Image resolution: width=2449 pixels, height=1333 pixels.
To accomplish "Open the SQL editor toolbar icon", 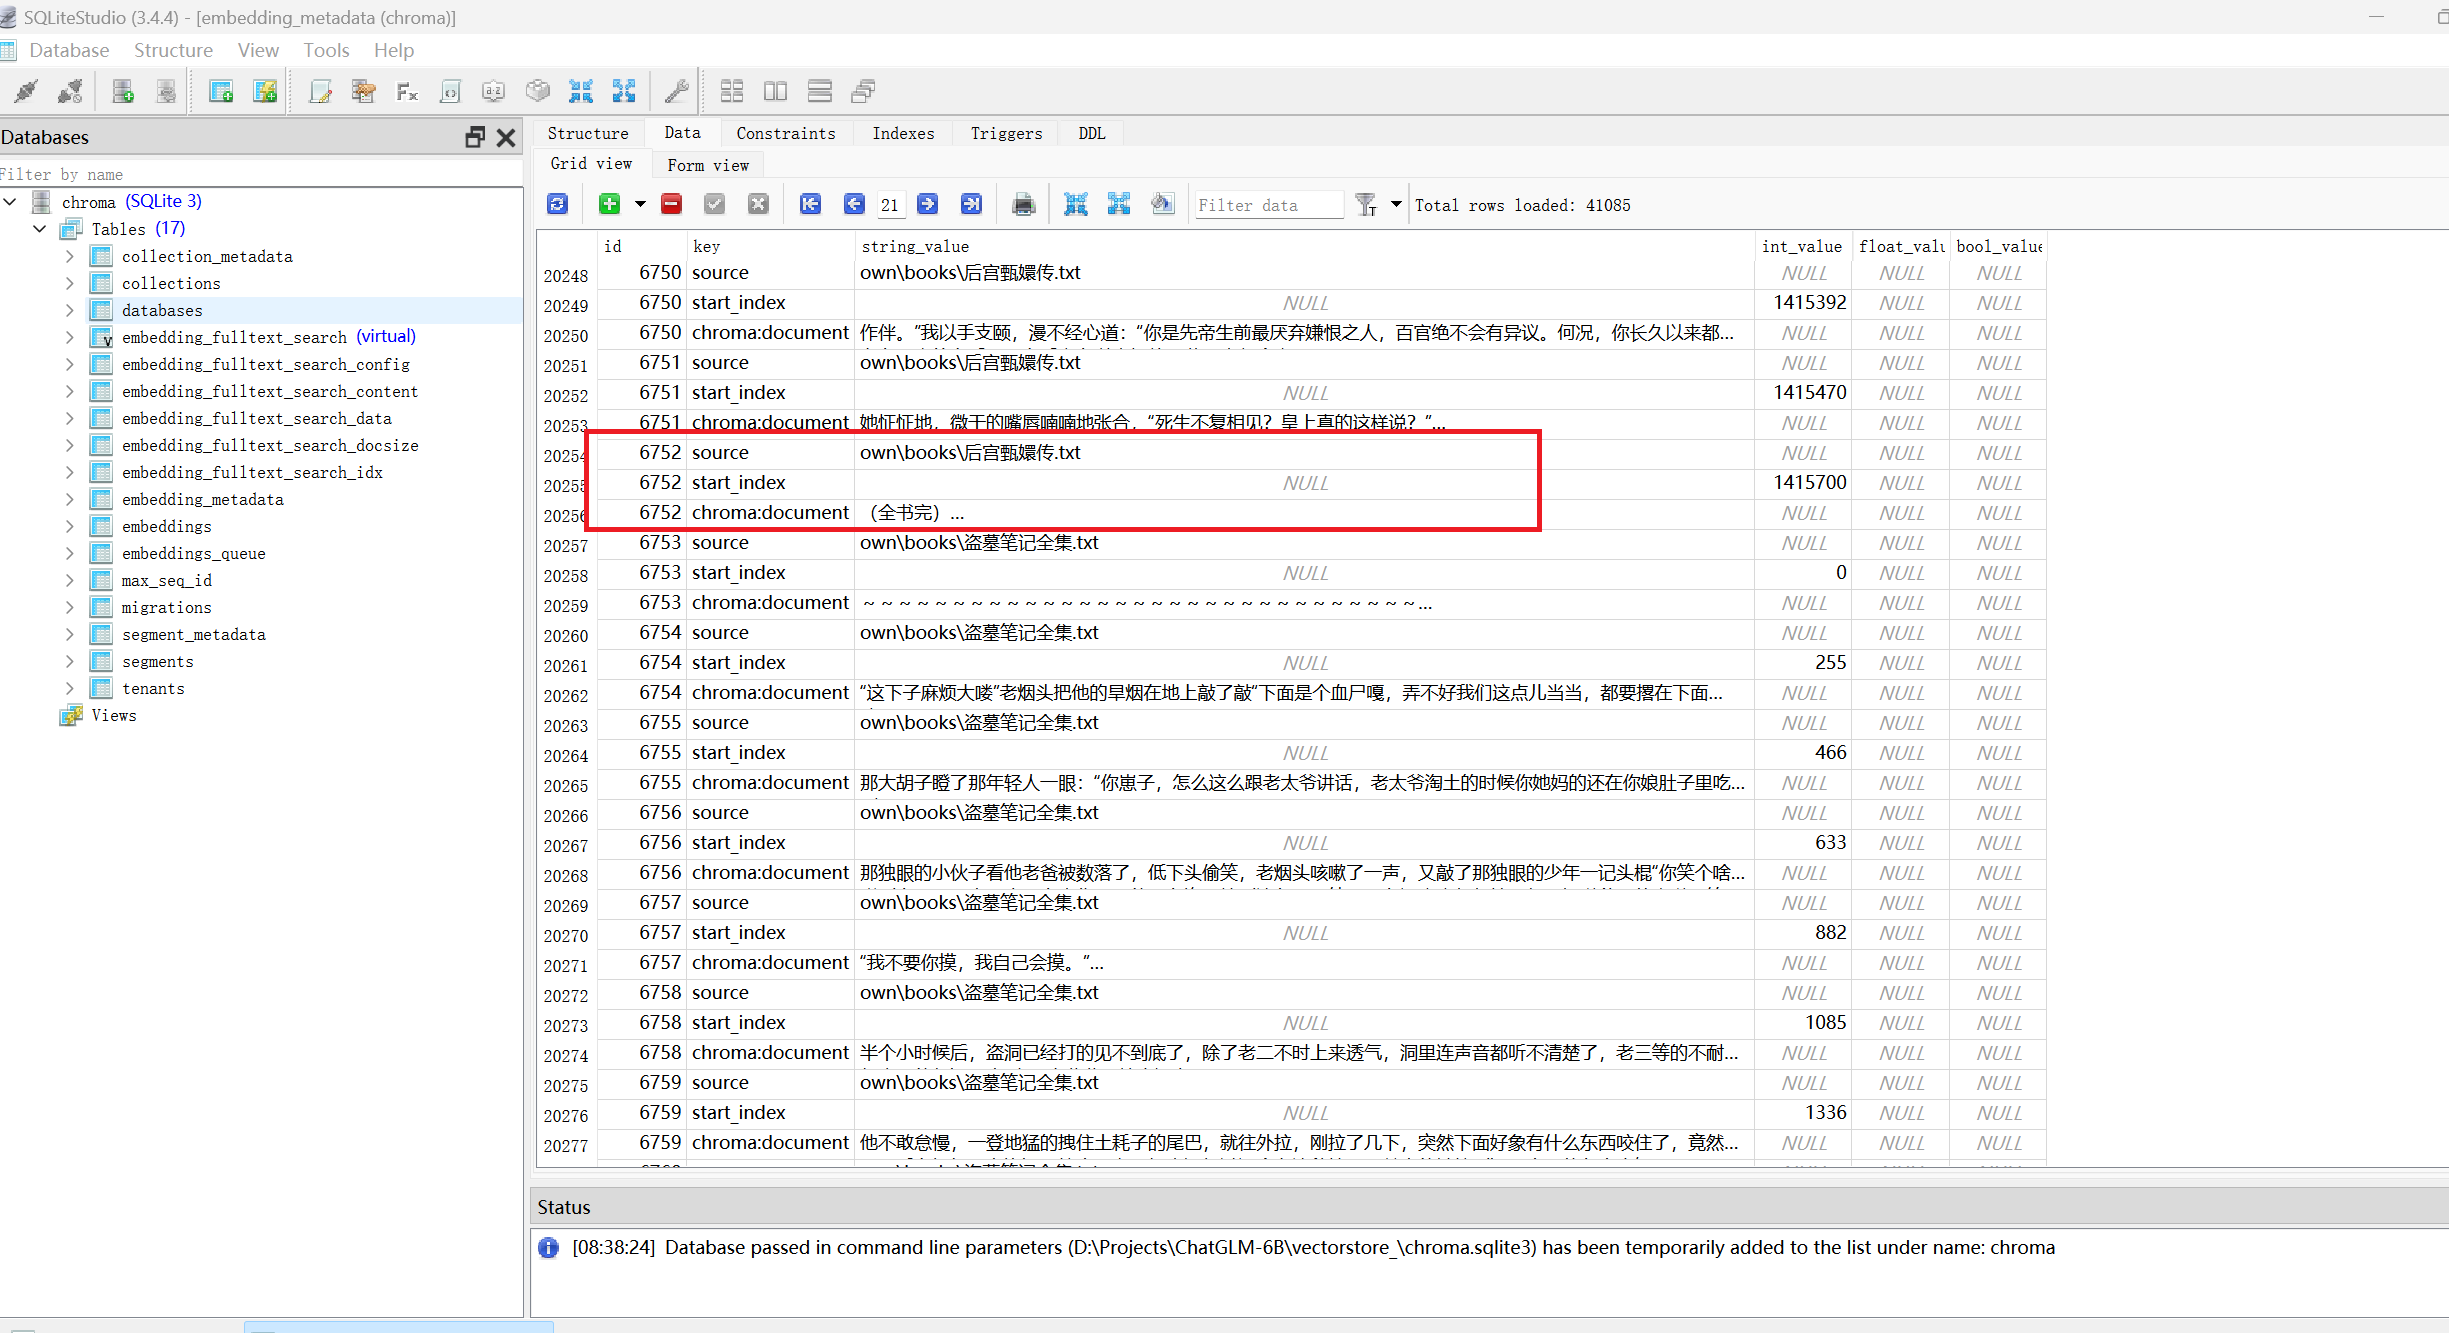I will 320,92.
